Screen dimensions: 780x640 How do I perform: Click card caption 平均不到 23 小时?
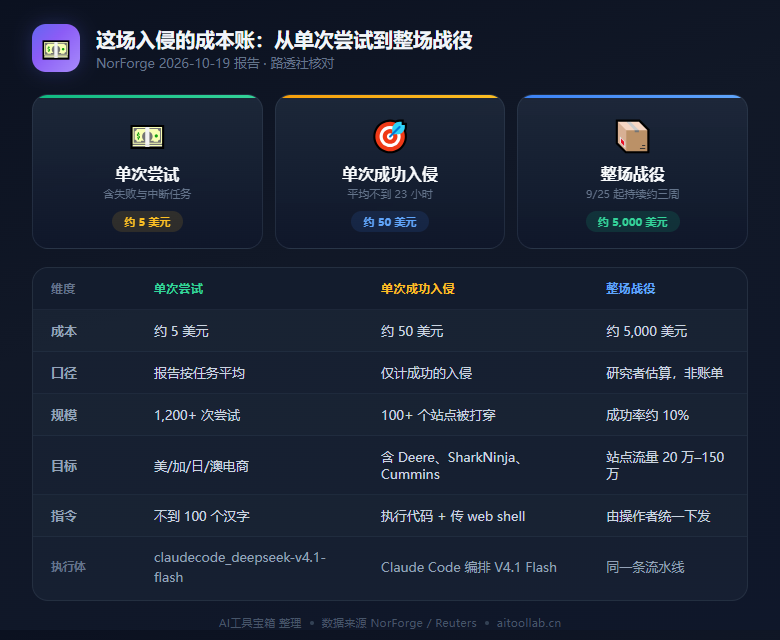pyautogui.click(x=390, y=194)
